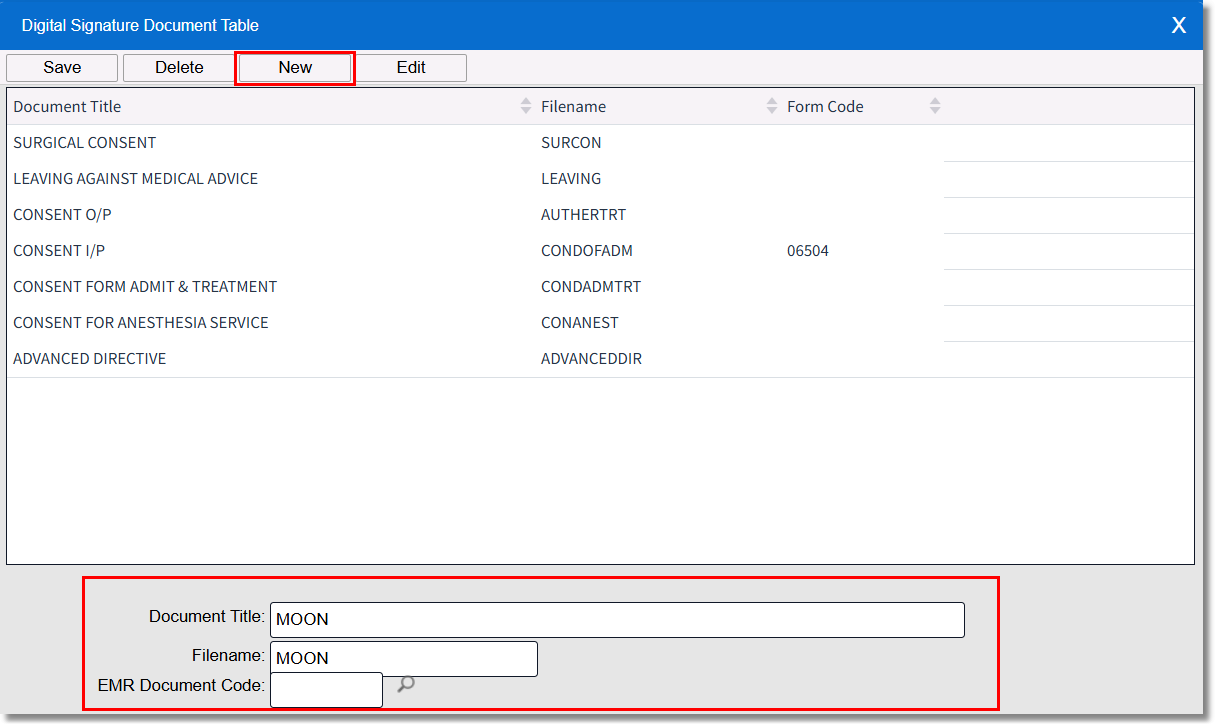Sort by Form Code column arrows
The image size is (1215, 726).
934,106
